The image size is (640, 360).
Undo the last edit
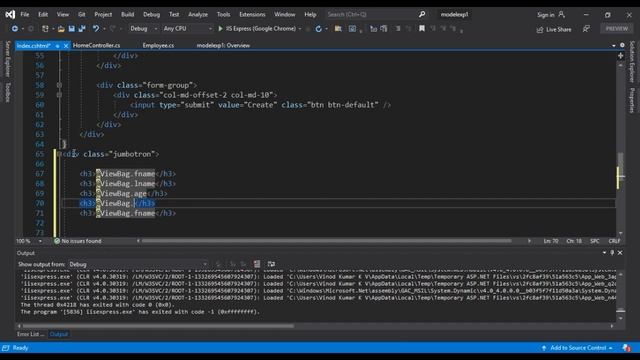click(x=96, y=29)
